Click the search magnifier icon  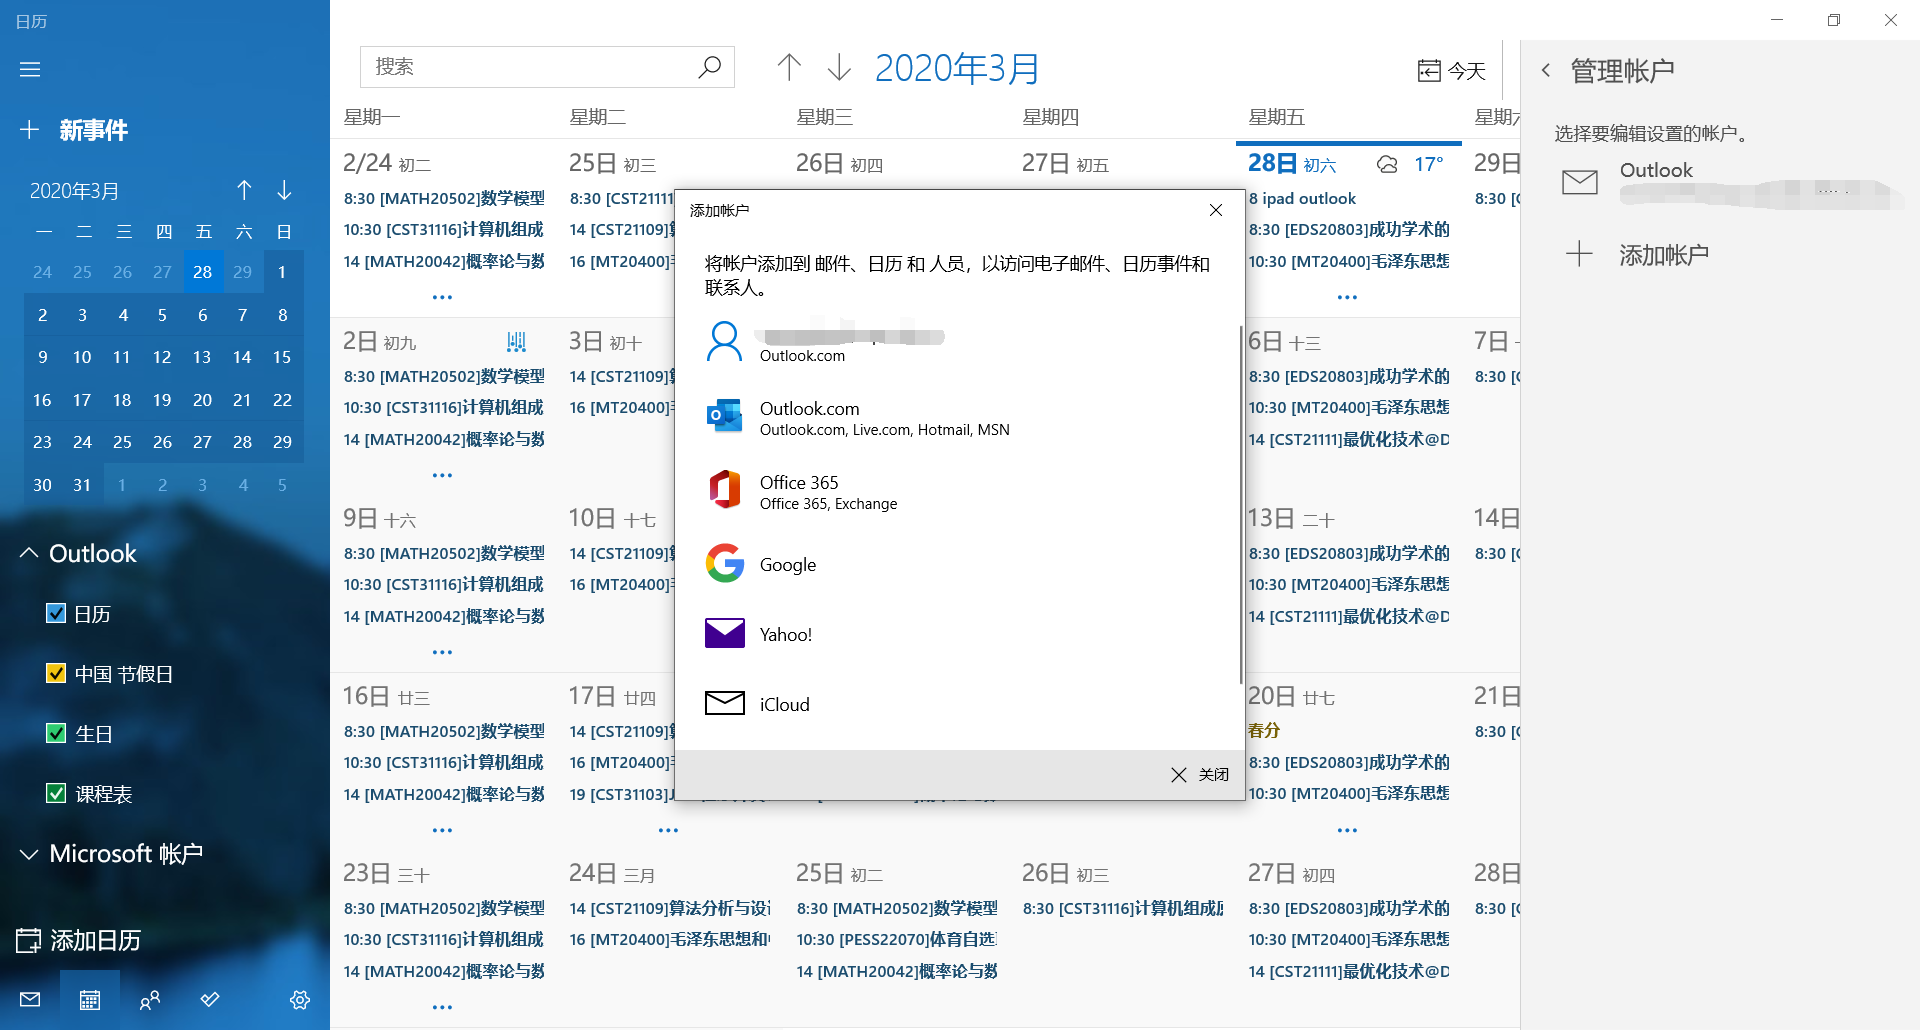coord(709,67)
